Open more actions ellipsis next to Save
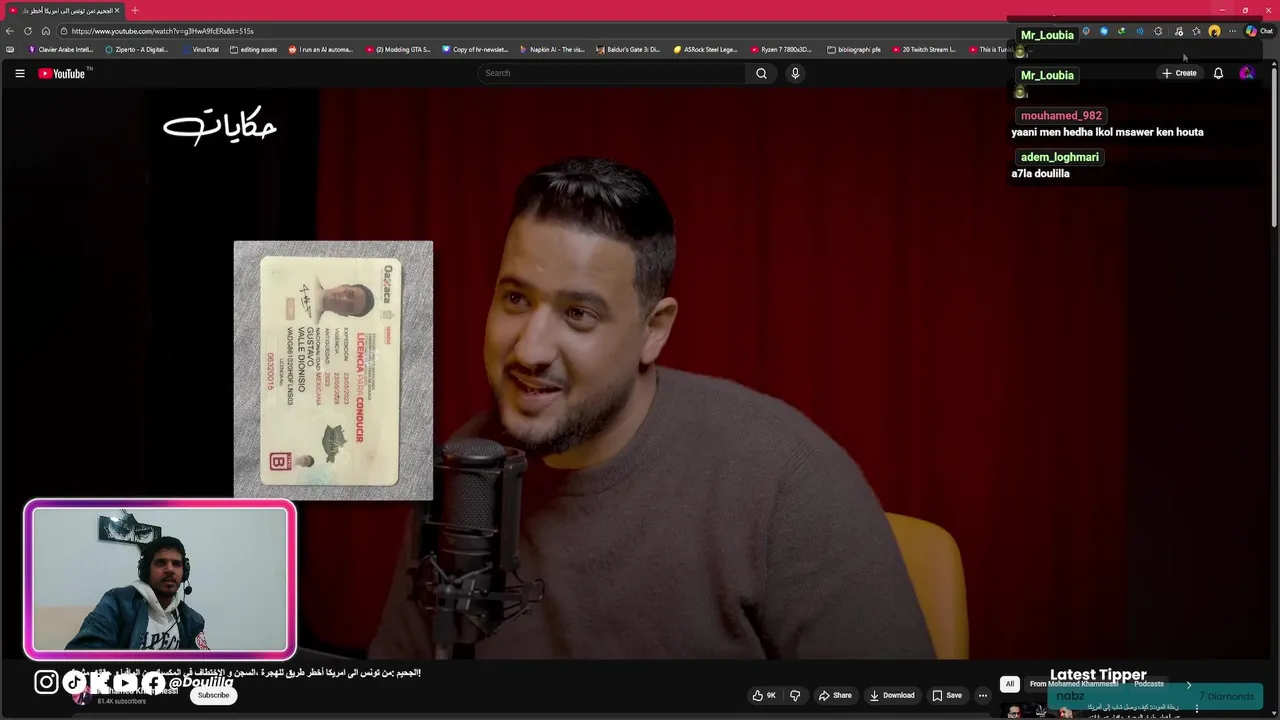Viewport: 1280px width, 720px height. click(983, 695)
